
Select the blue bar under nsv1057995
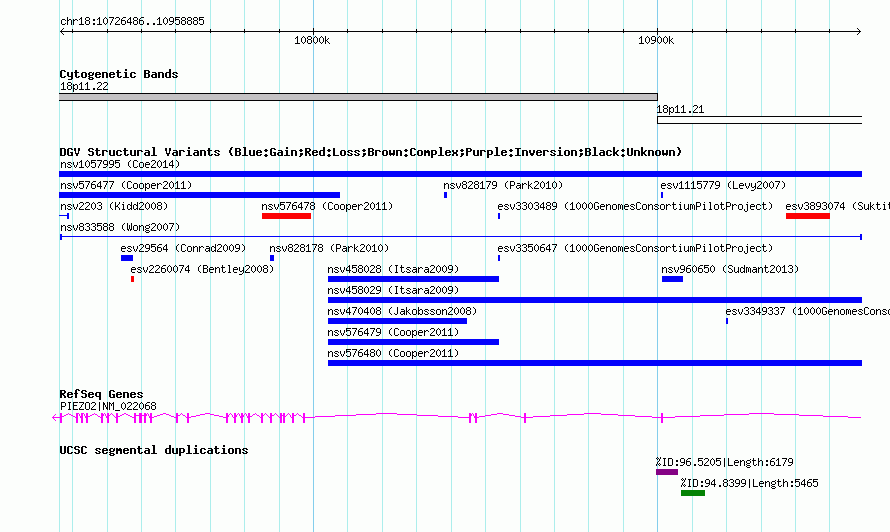[460, 174]
